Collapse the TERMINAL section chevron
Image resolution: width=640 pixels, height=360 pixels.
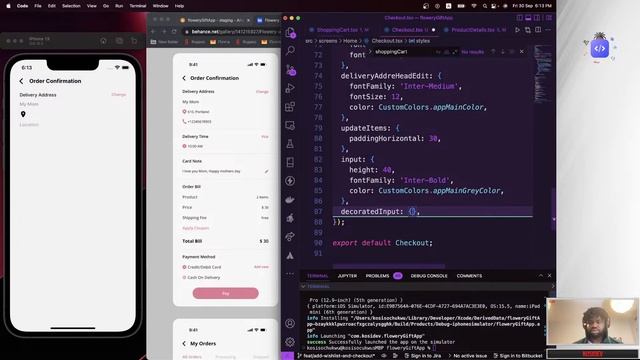[x=303, y=287]
